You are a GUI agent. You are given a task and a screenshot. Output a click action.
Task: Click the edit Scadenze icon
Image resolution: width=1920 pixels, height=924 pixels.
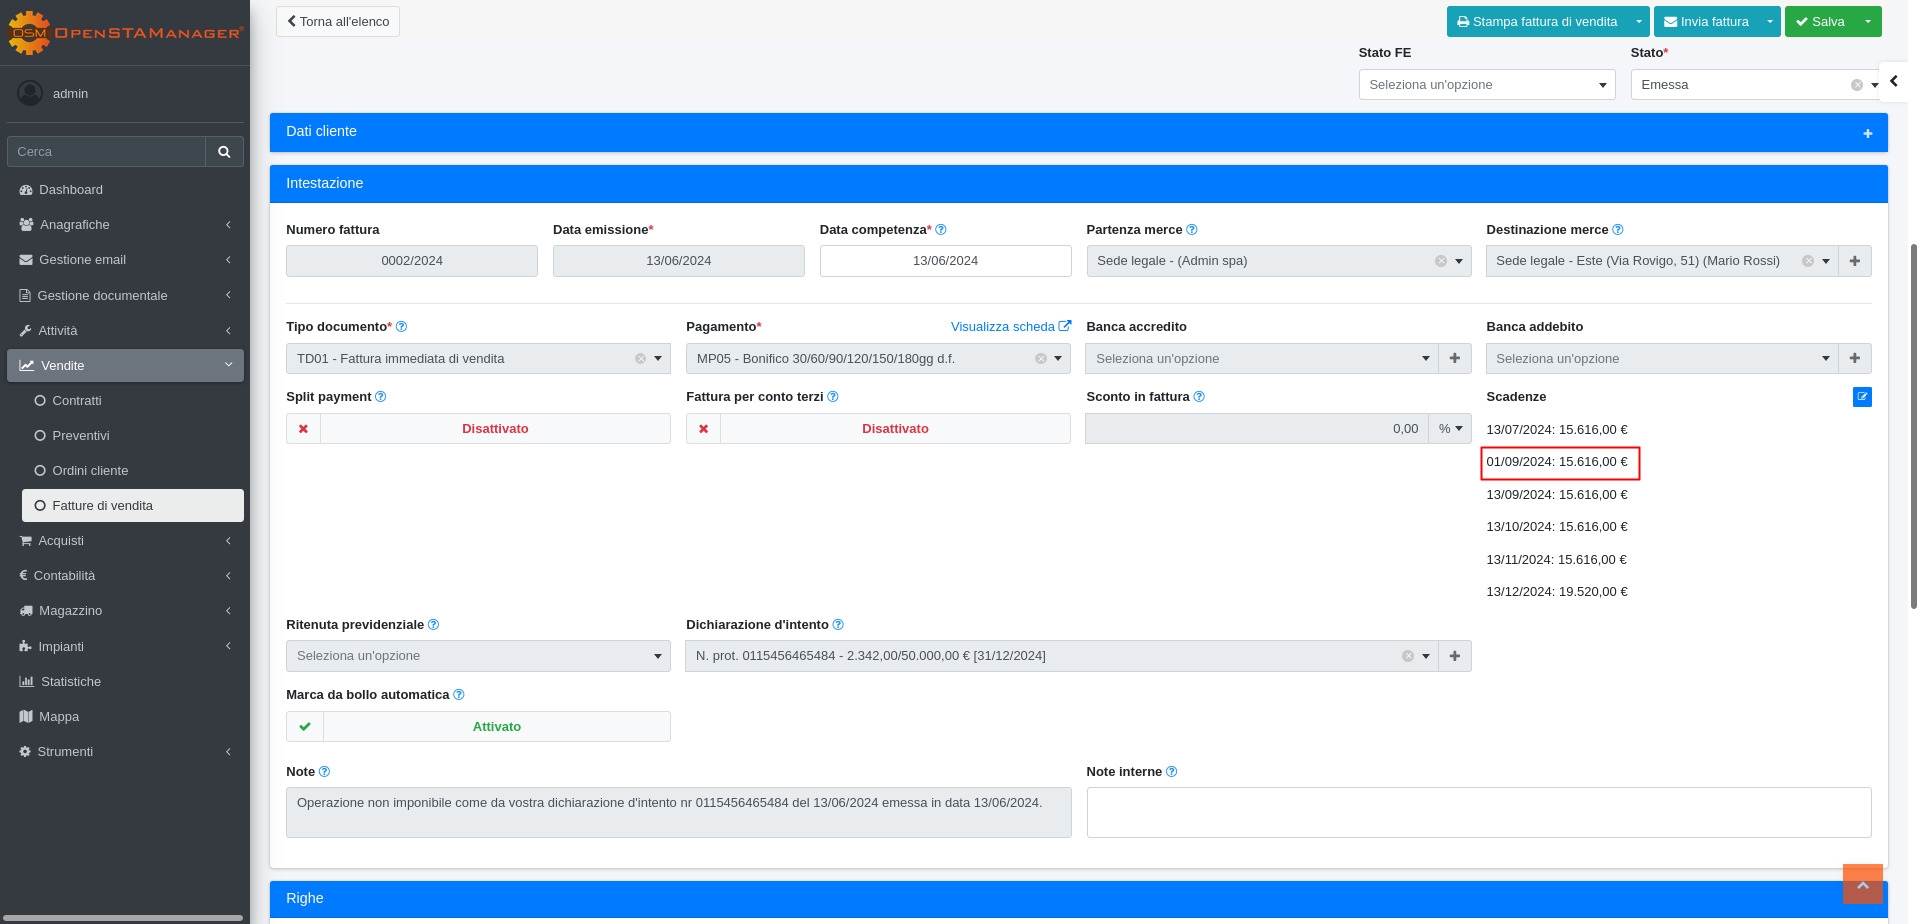point(1861,397)
